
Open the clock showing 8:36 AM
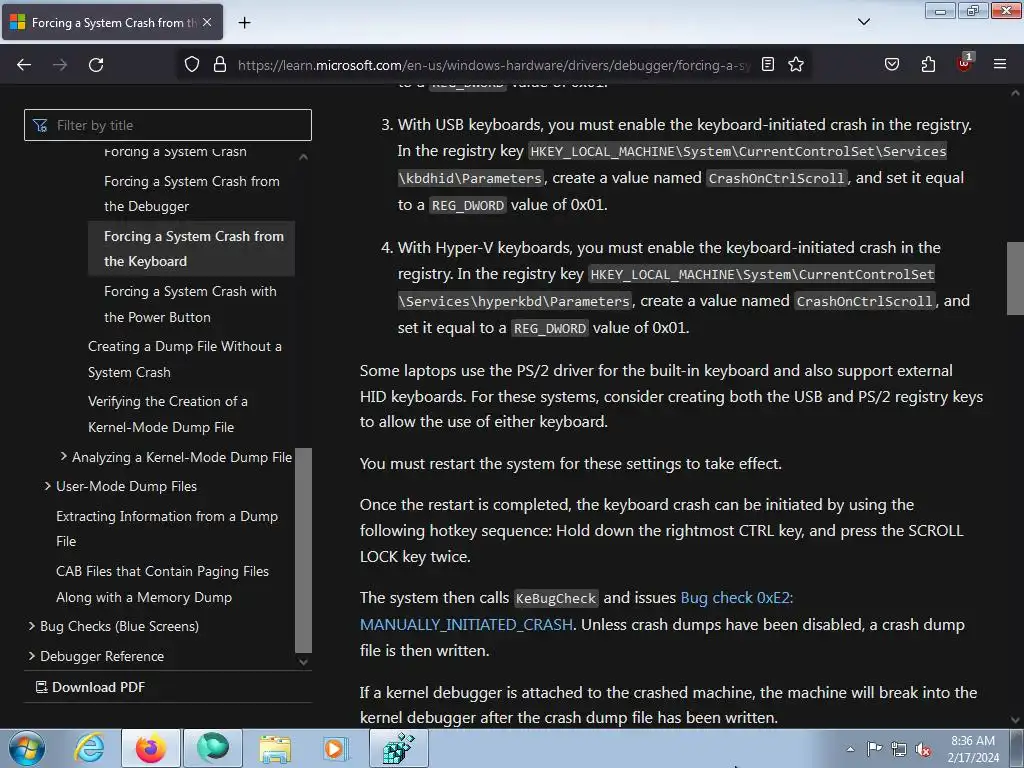pyautogui.click(x=973, y=749)
